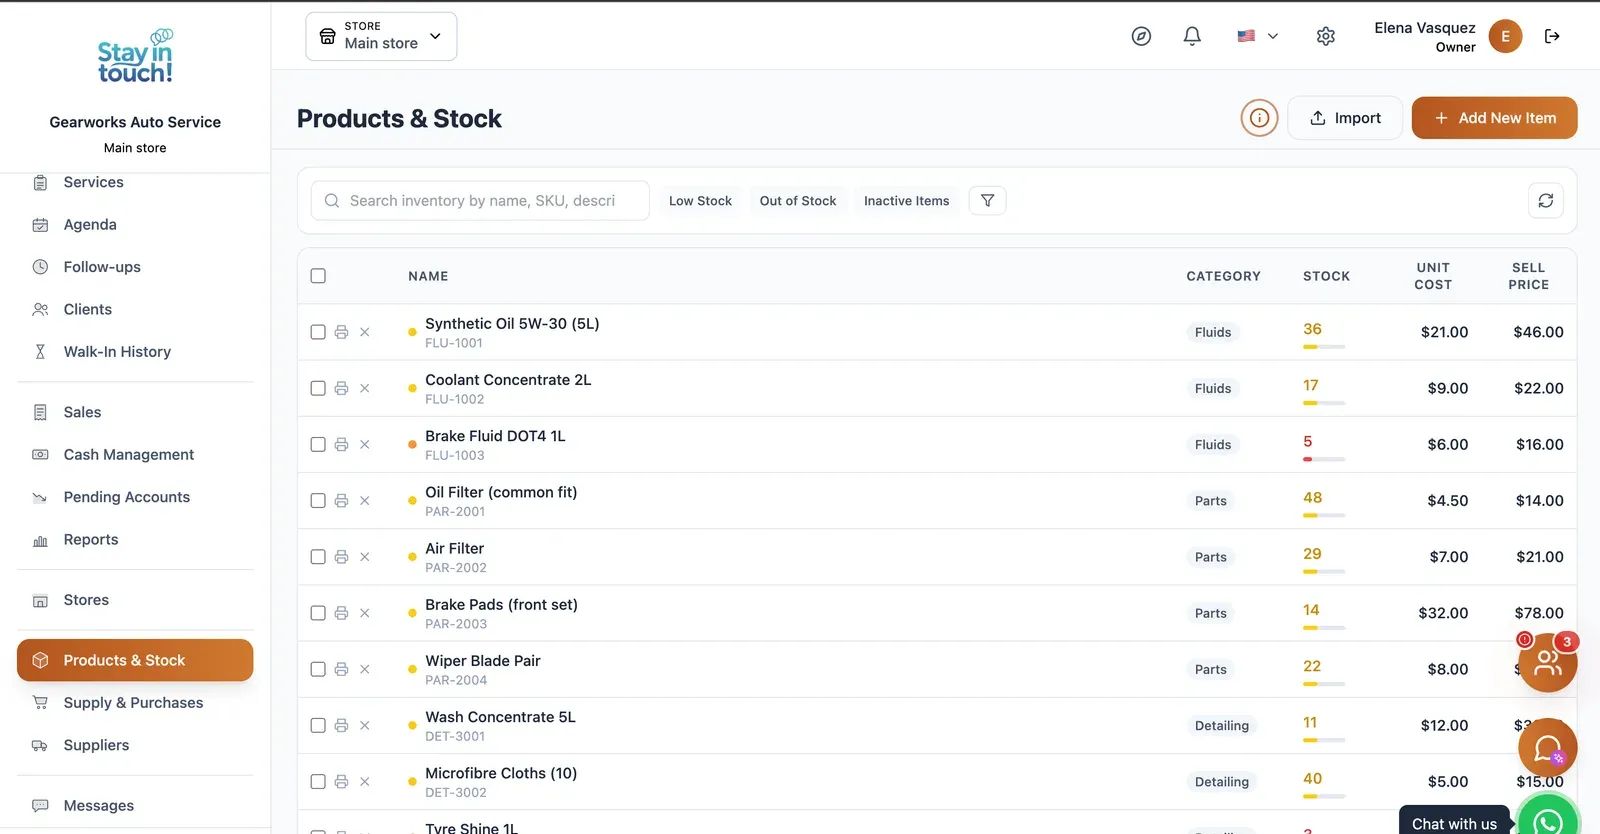Click the compass explore icon

click(x=1141, y=36)
